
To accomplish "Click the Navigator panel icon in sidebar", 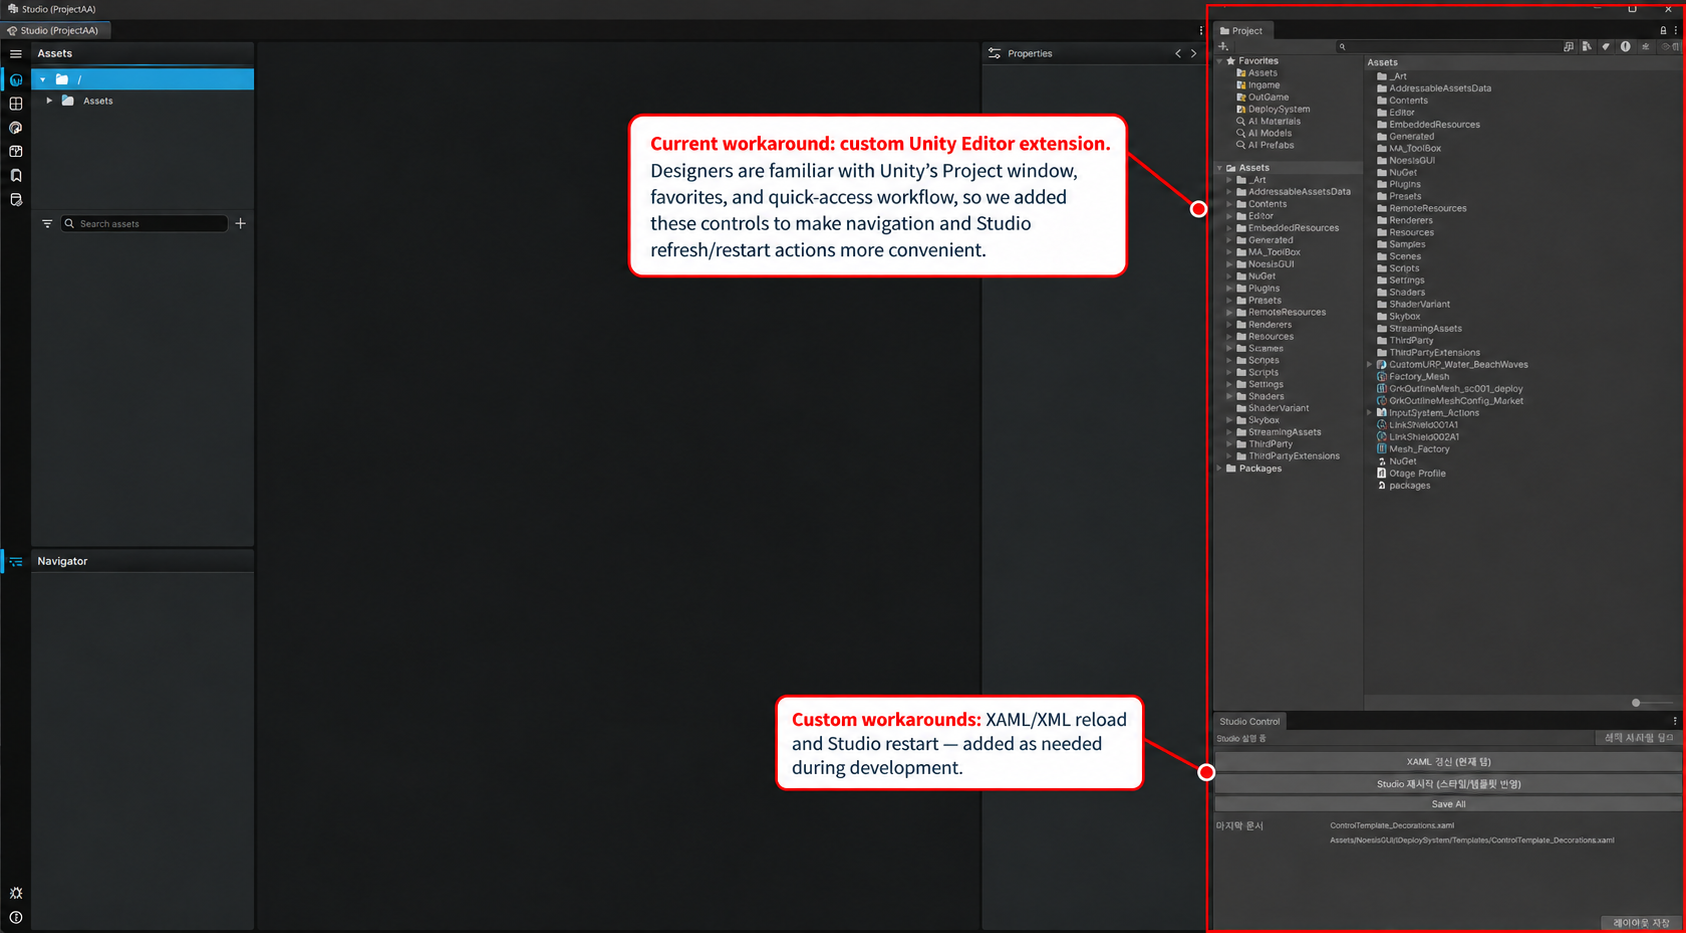I will 16,562.
